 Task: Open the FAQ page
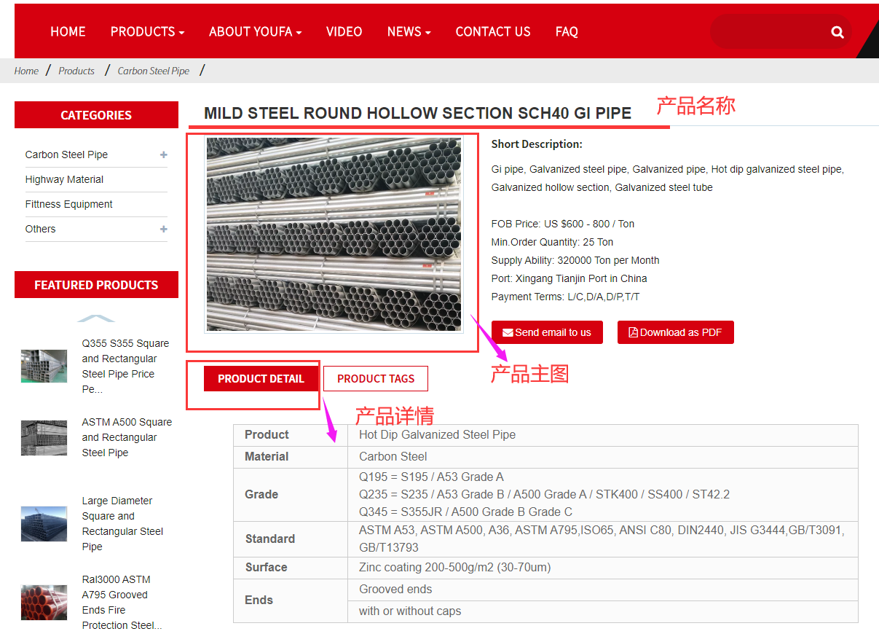pos(567,32)
